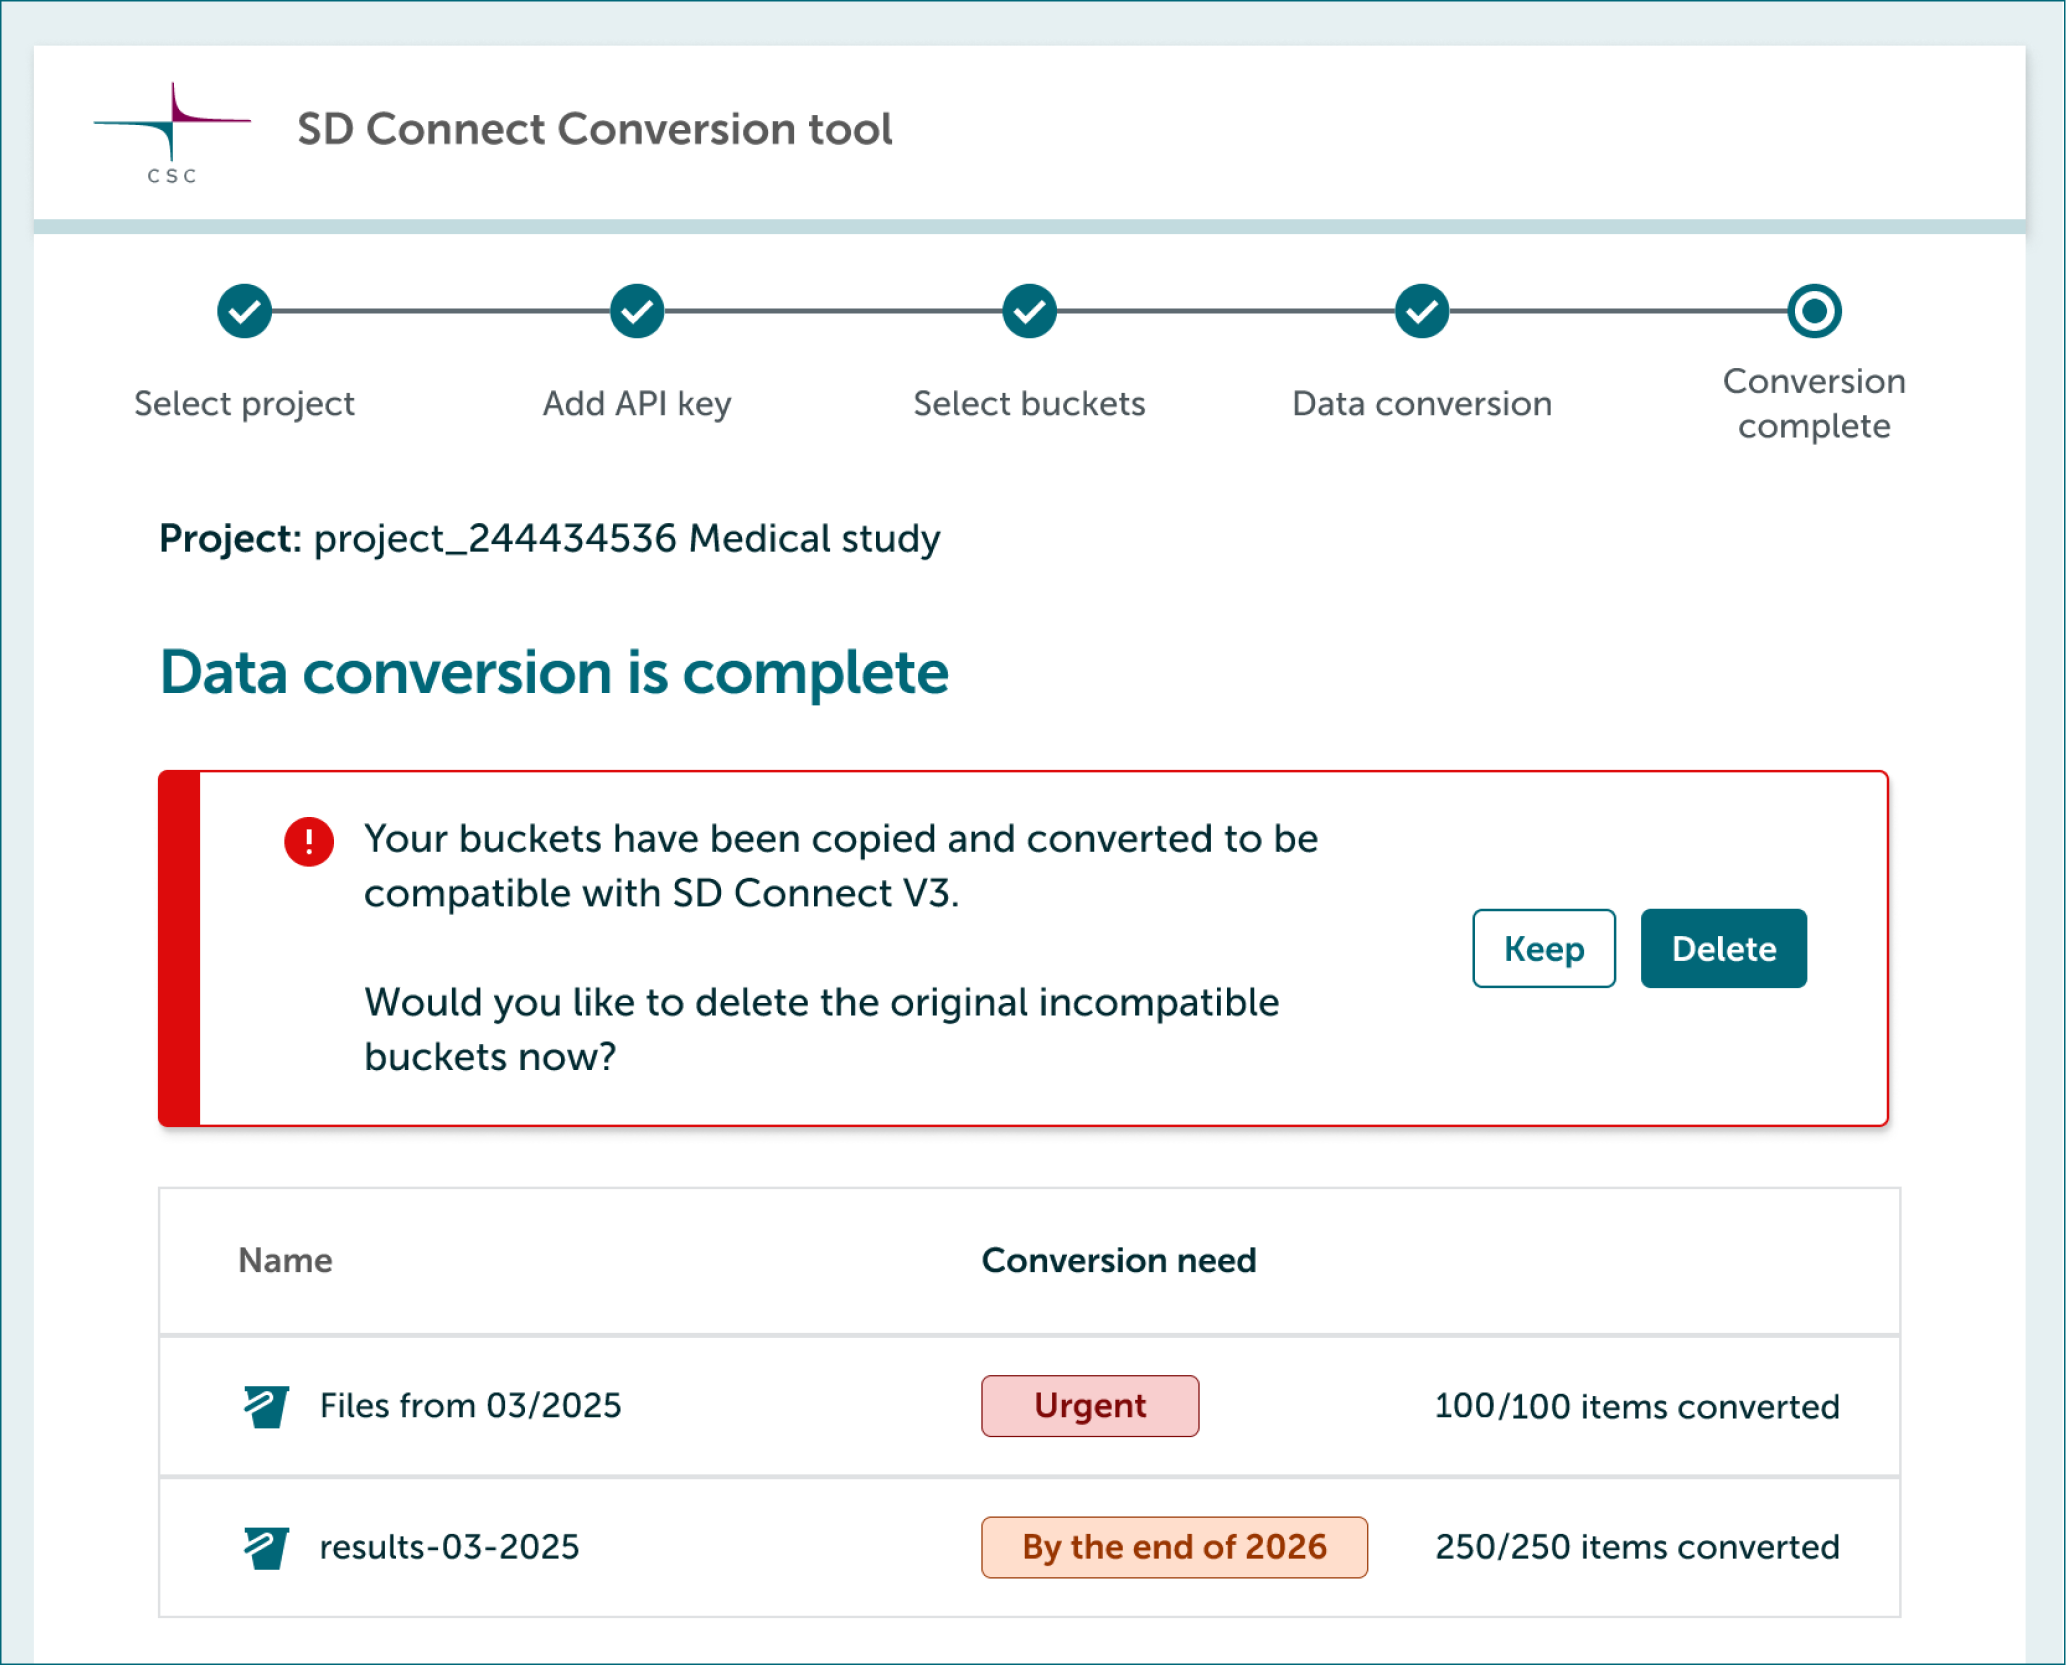Viewport: 2066px width, 1665px height.
Task: Select the bucket icon beside results-03-2025
Action: (x=265, y=1546)
